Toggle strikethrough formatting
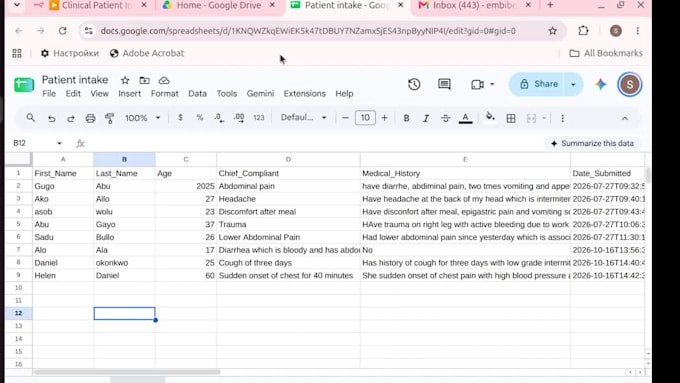 pos(445,118)
